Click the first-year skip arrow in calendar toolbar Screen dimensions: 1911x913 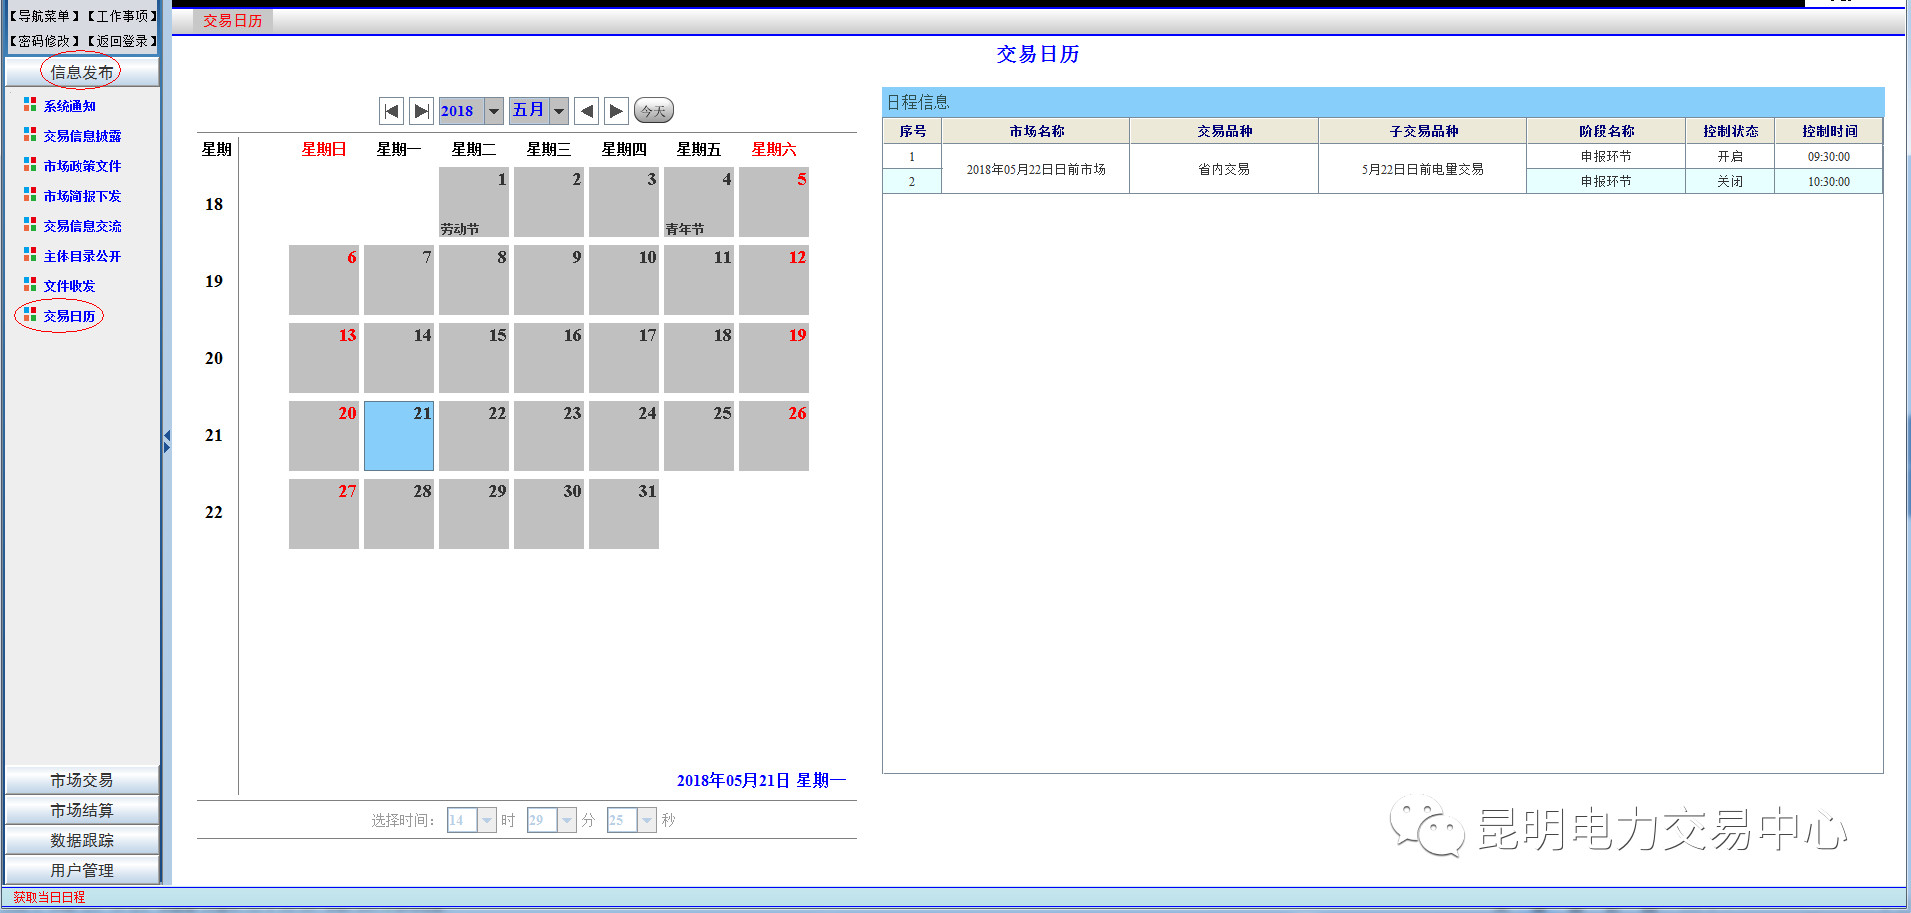[x=392, y=111]
